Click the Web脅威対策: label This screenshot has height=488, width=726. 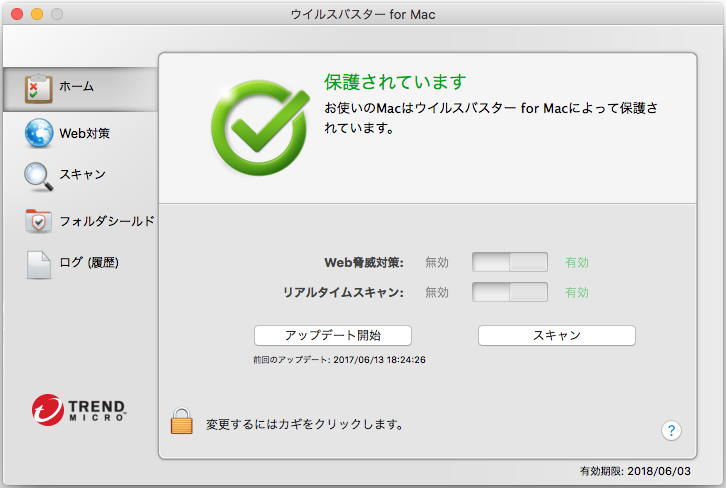[364, 263]
